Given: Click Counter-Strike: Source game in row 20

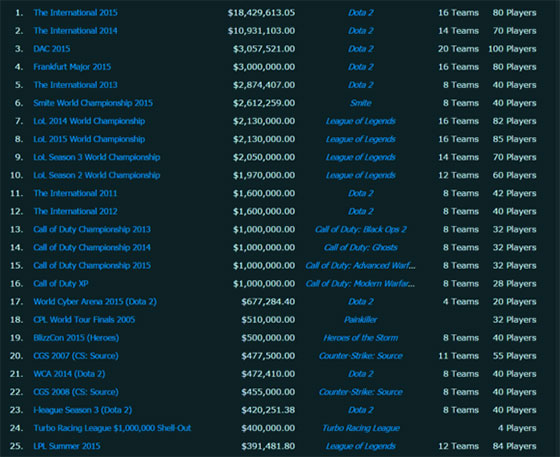Looking at the screenshot, I should [361, 356].
